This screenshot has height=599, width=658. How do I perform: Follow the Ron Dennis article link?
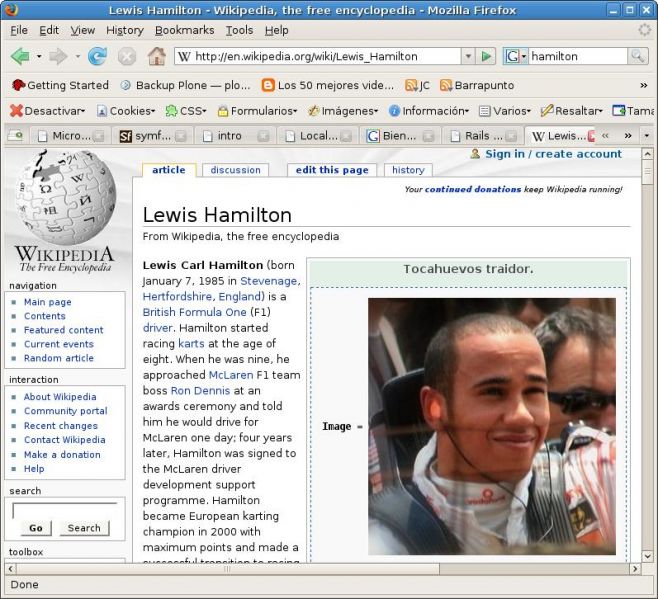point(200,391)
